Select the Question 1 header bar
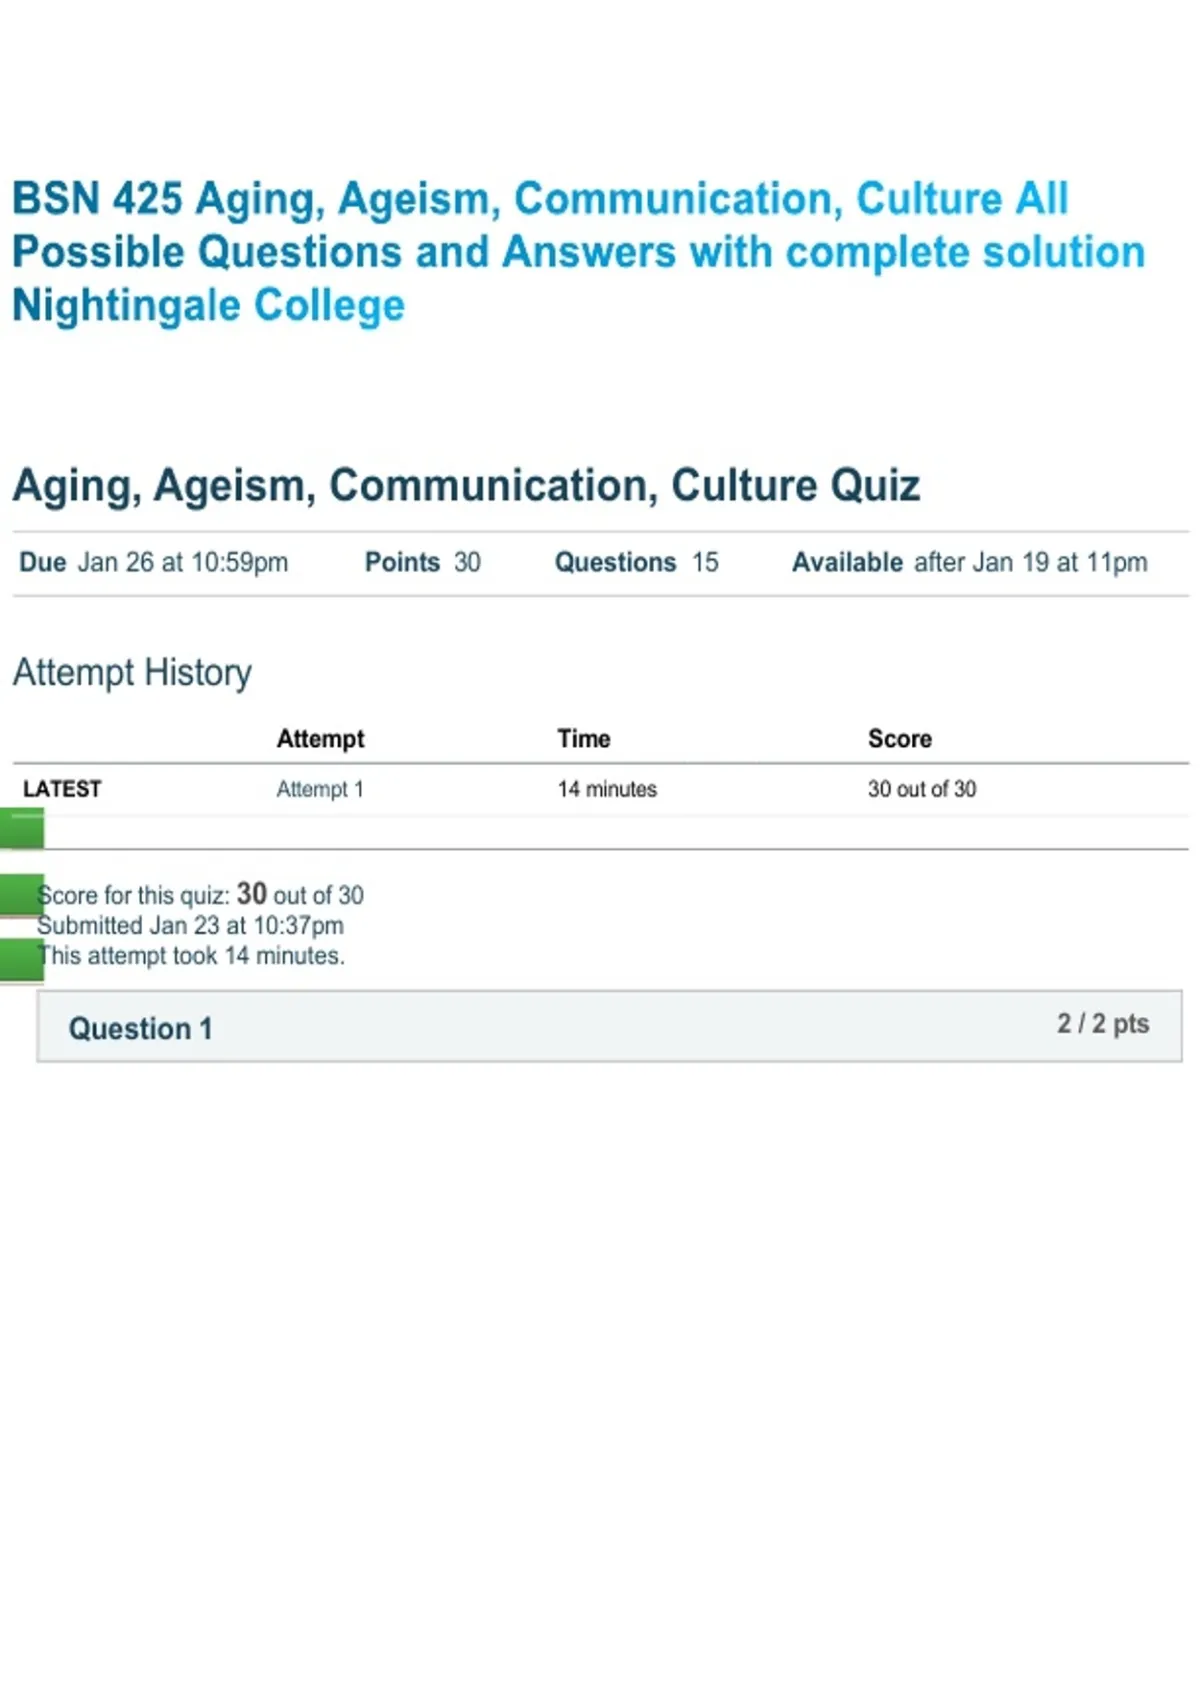Viewport: 1200px width, 1700px height. coord(609,1026)
